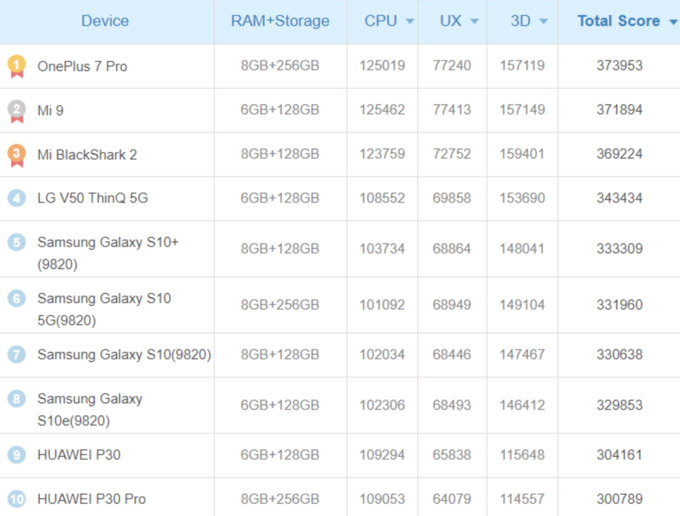
Task: Select 8GB+256GB storage cell for OnePlus 7 Pro
Action: tap(280, 65)
